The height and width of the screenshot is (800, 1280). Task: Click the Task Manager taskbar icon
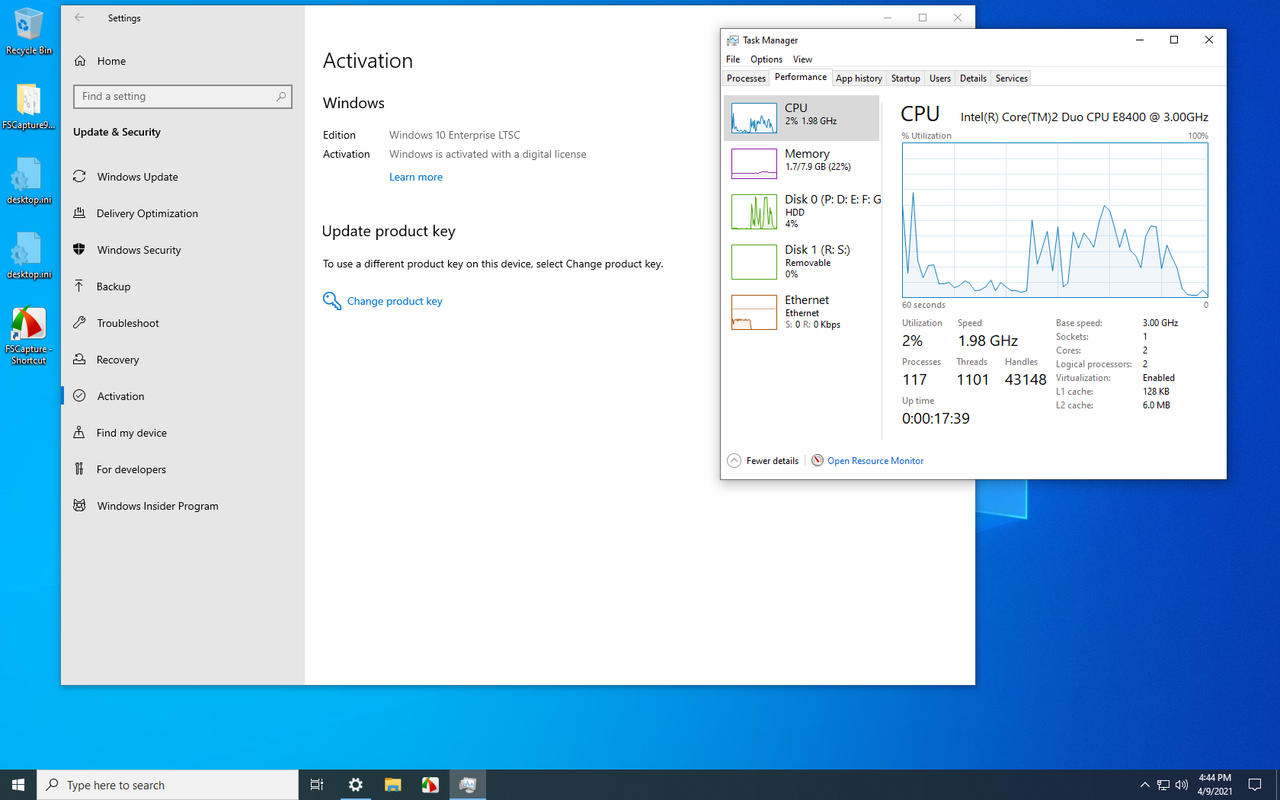(467, 785)
